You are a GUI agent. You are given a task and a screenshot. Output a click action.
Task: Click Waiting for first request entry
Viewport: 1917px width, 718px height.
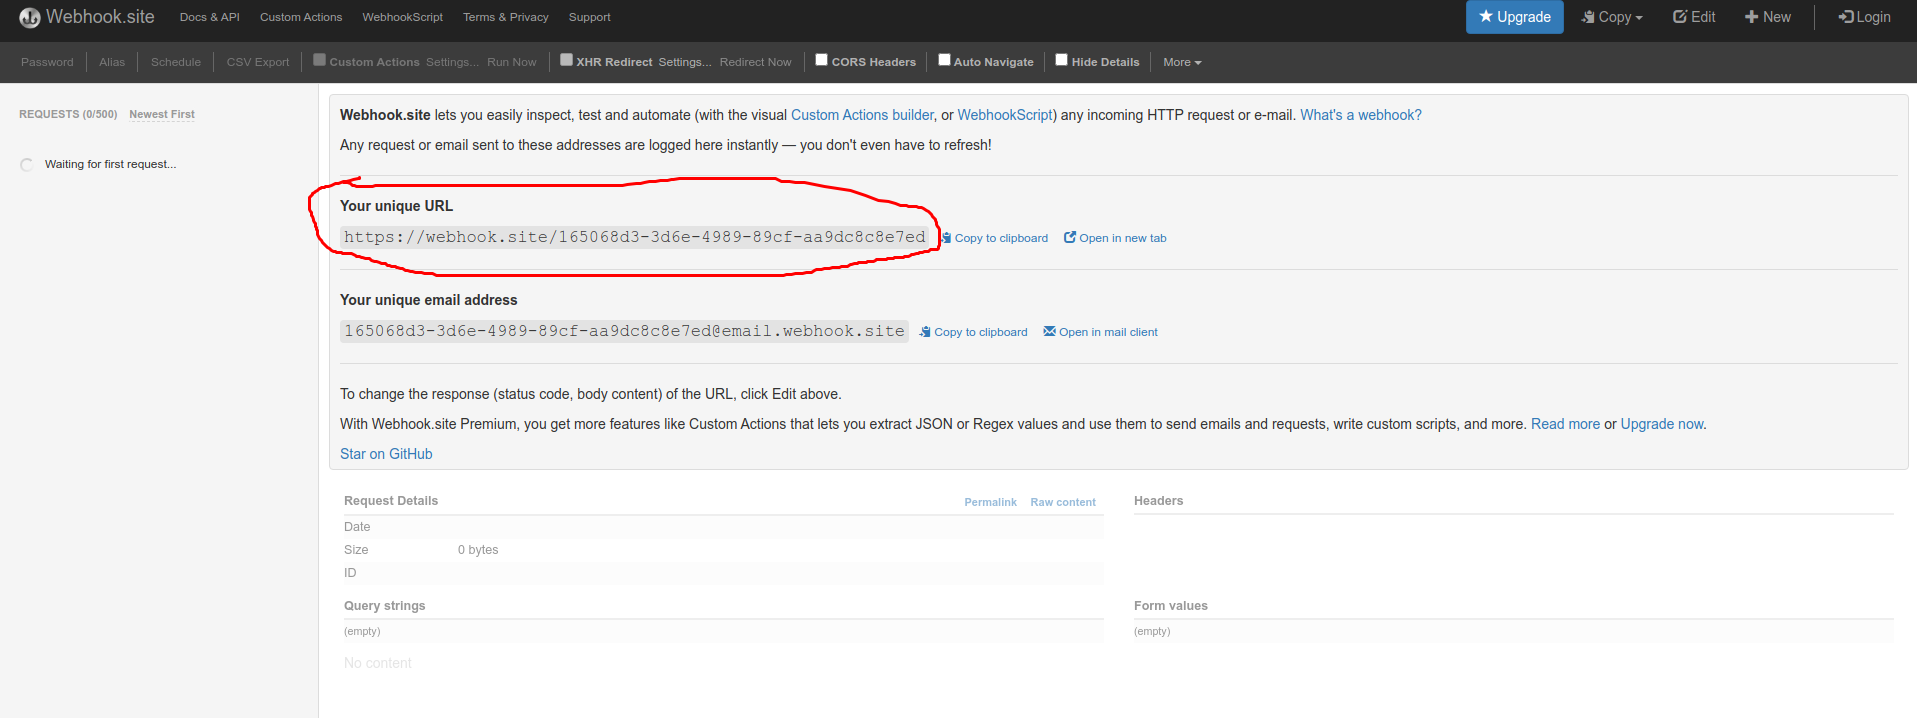[110, 164]
